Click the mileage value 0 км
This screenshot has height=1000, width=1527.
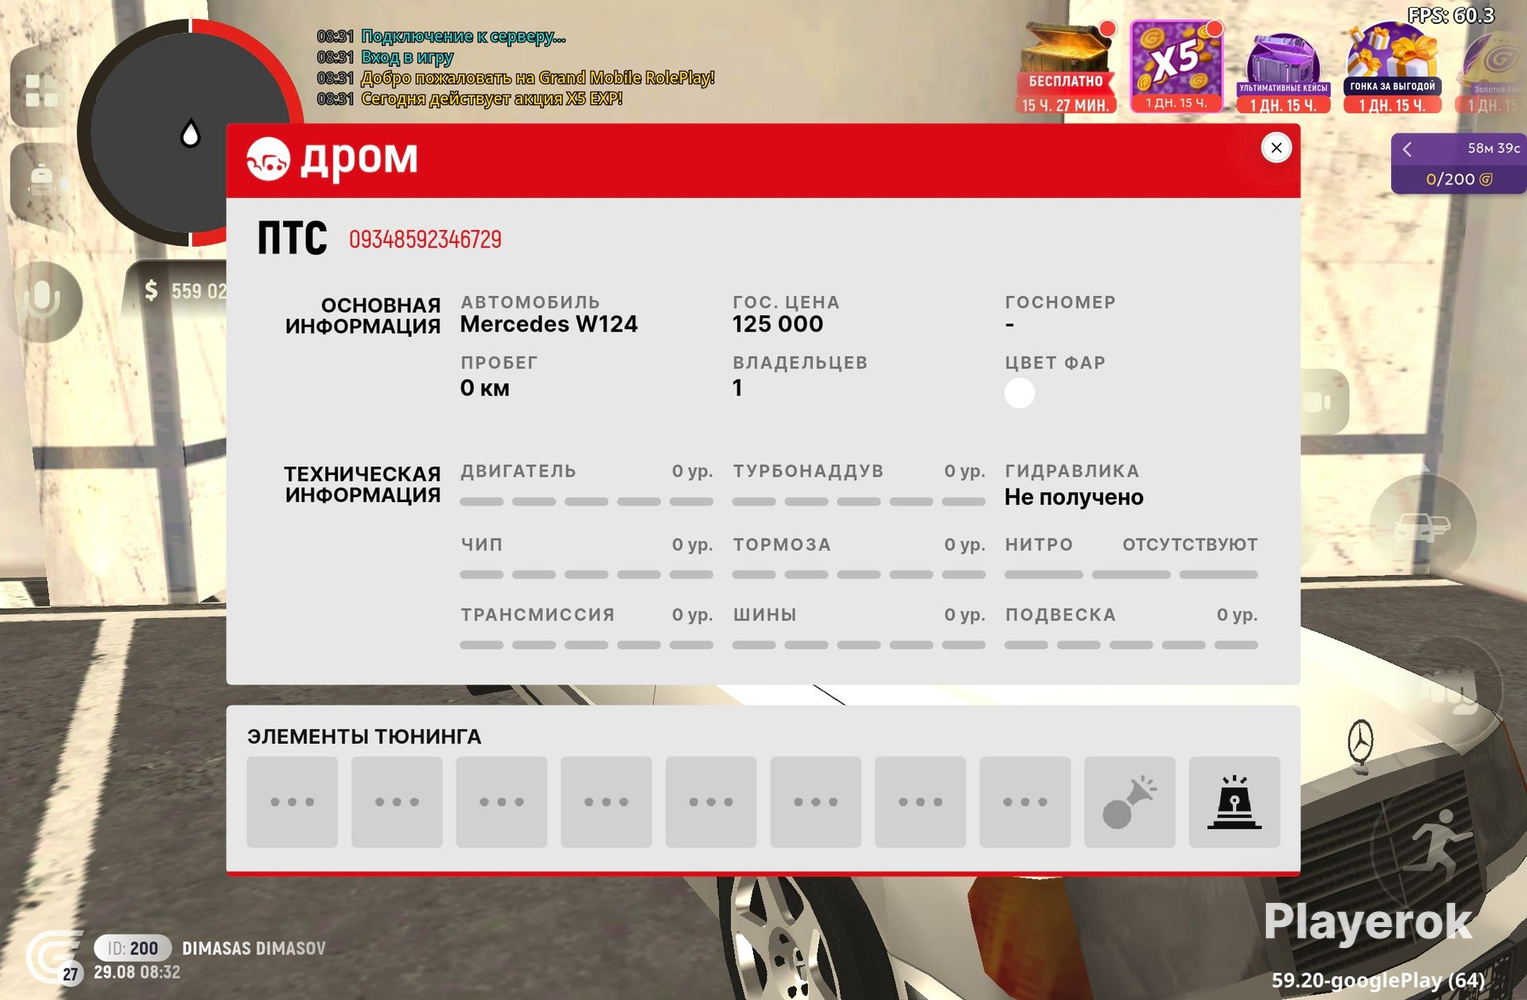(x=485, y=388)
